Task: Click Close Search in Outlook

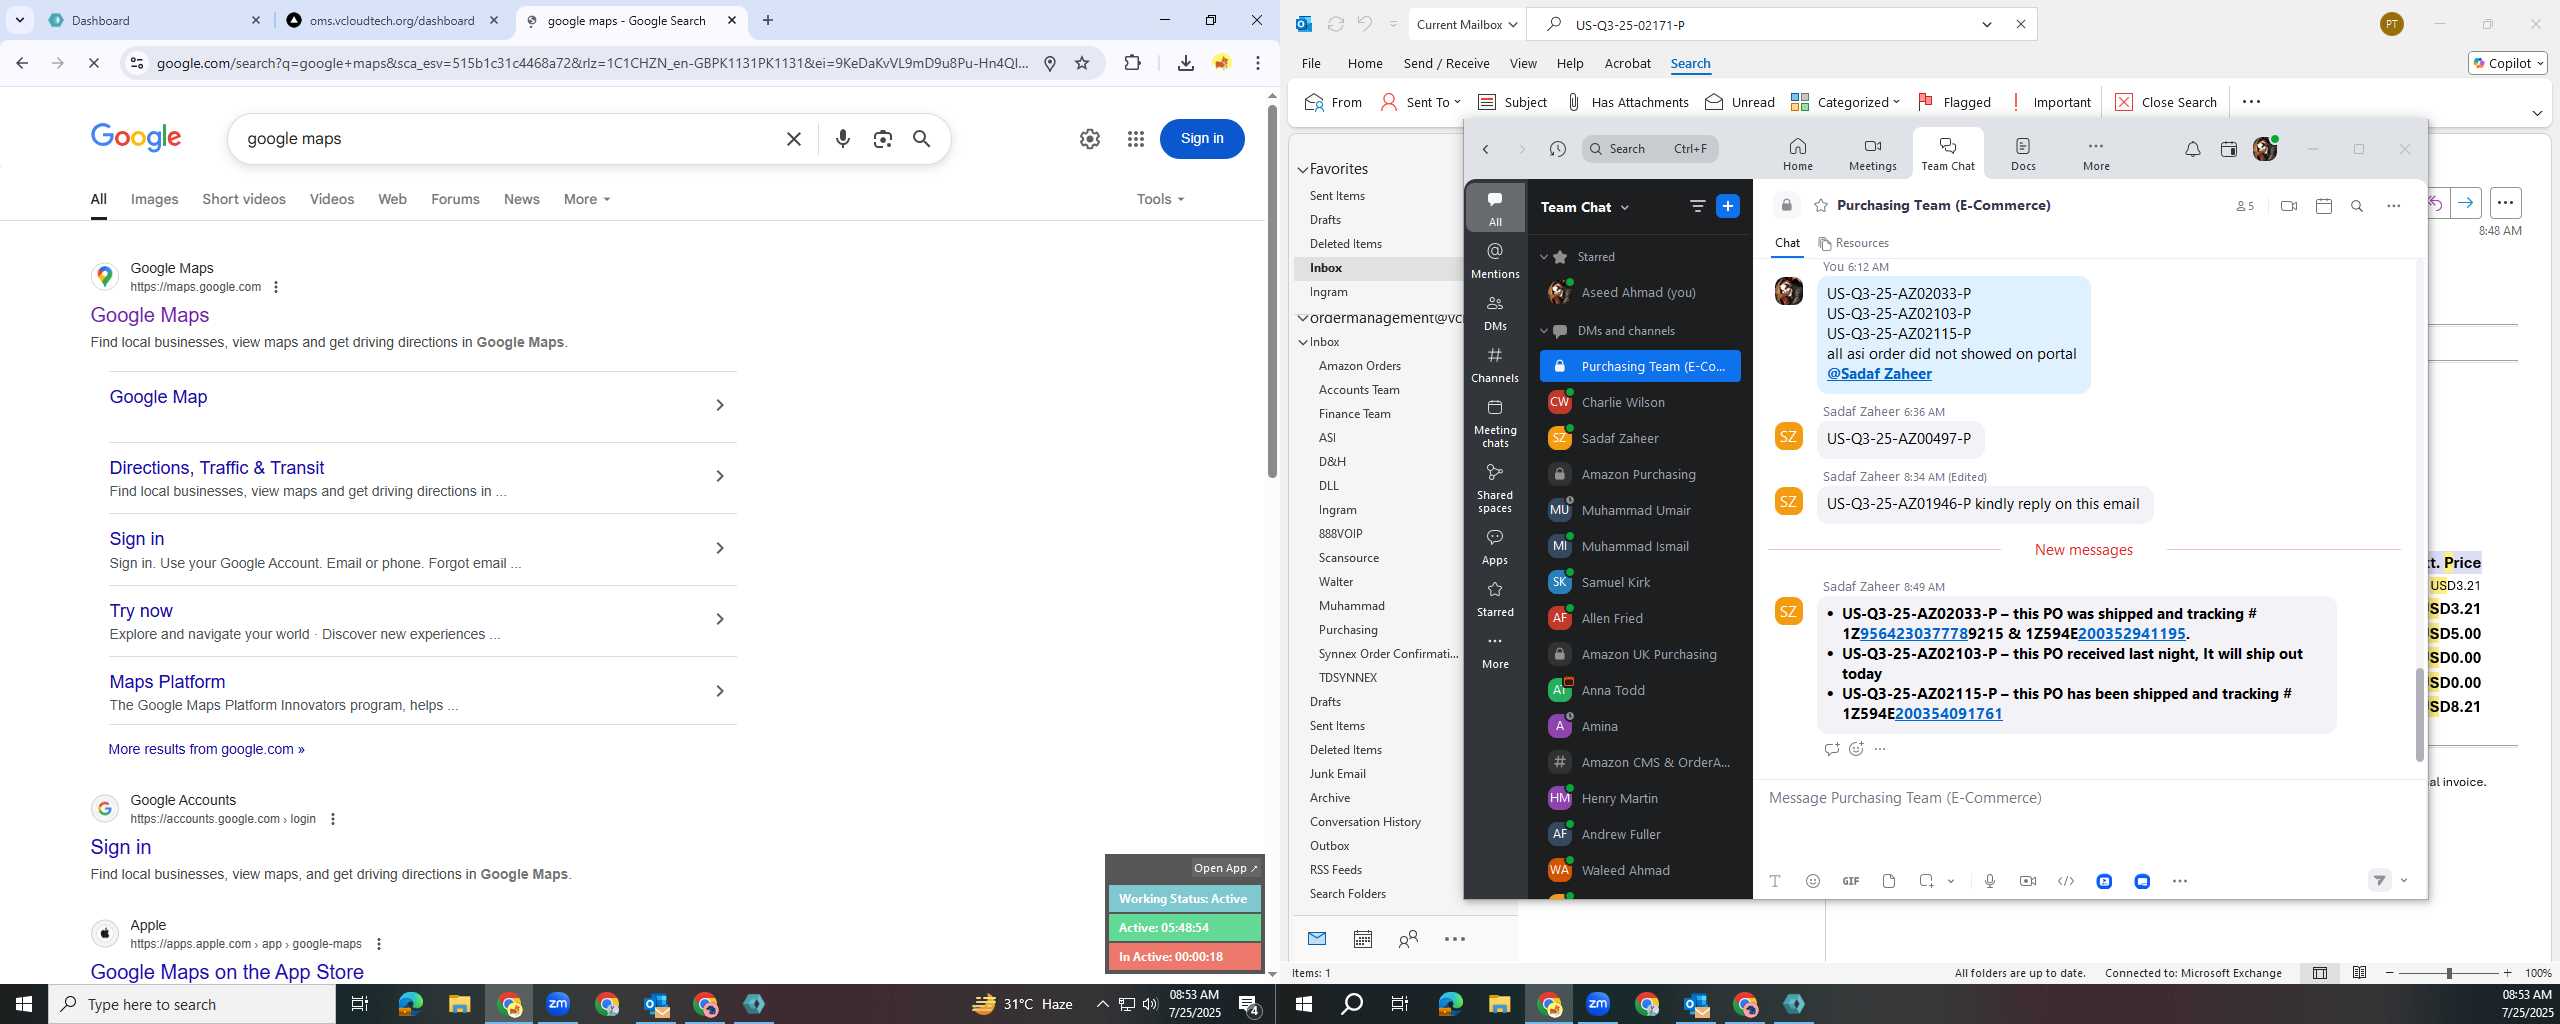Action: [x=2166, y=102]
